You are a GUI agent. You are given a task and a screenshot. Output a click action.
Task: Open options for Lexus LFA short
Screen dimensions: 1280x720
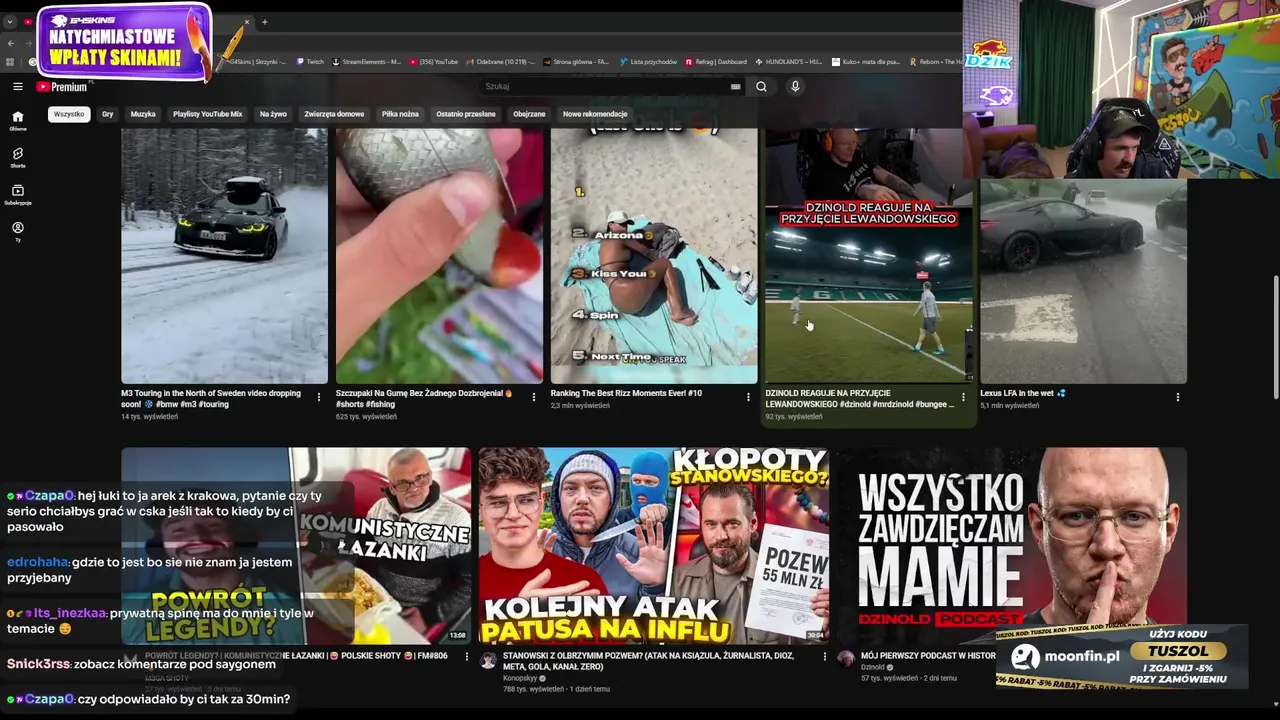[x=1177, y=397]
